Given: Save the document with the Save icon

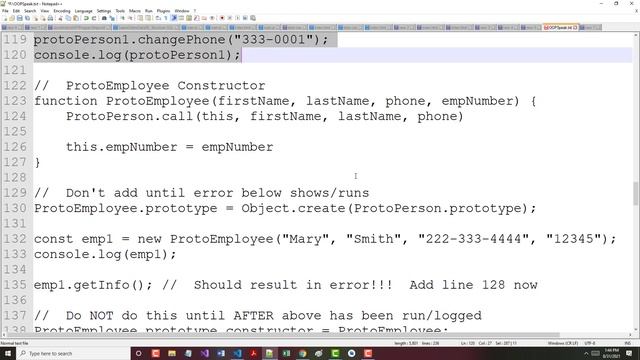Looking at the screenshot, I should point(20,18).
